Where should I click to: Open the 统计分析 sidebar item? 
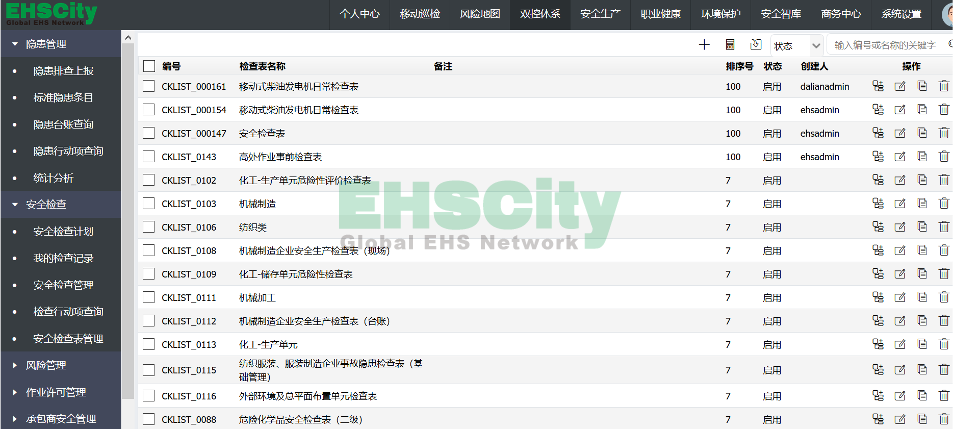[54, 178]
